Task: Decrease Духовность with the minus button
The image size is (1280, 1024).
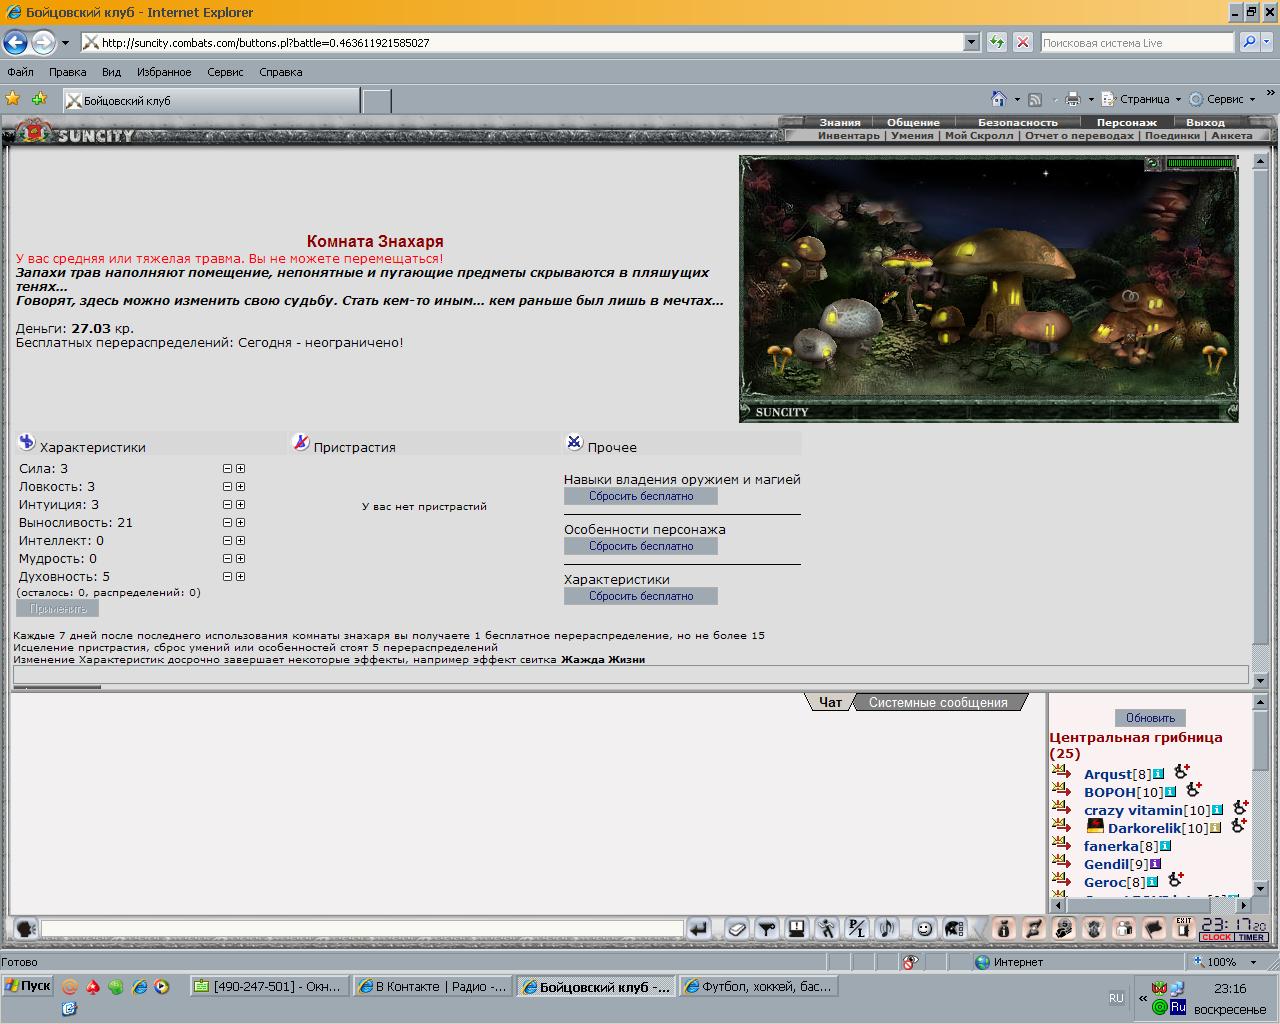Action: (x=227, y=576)
